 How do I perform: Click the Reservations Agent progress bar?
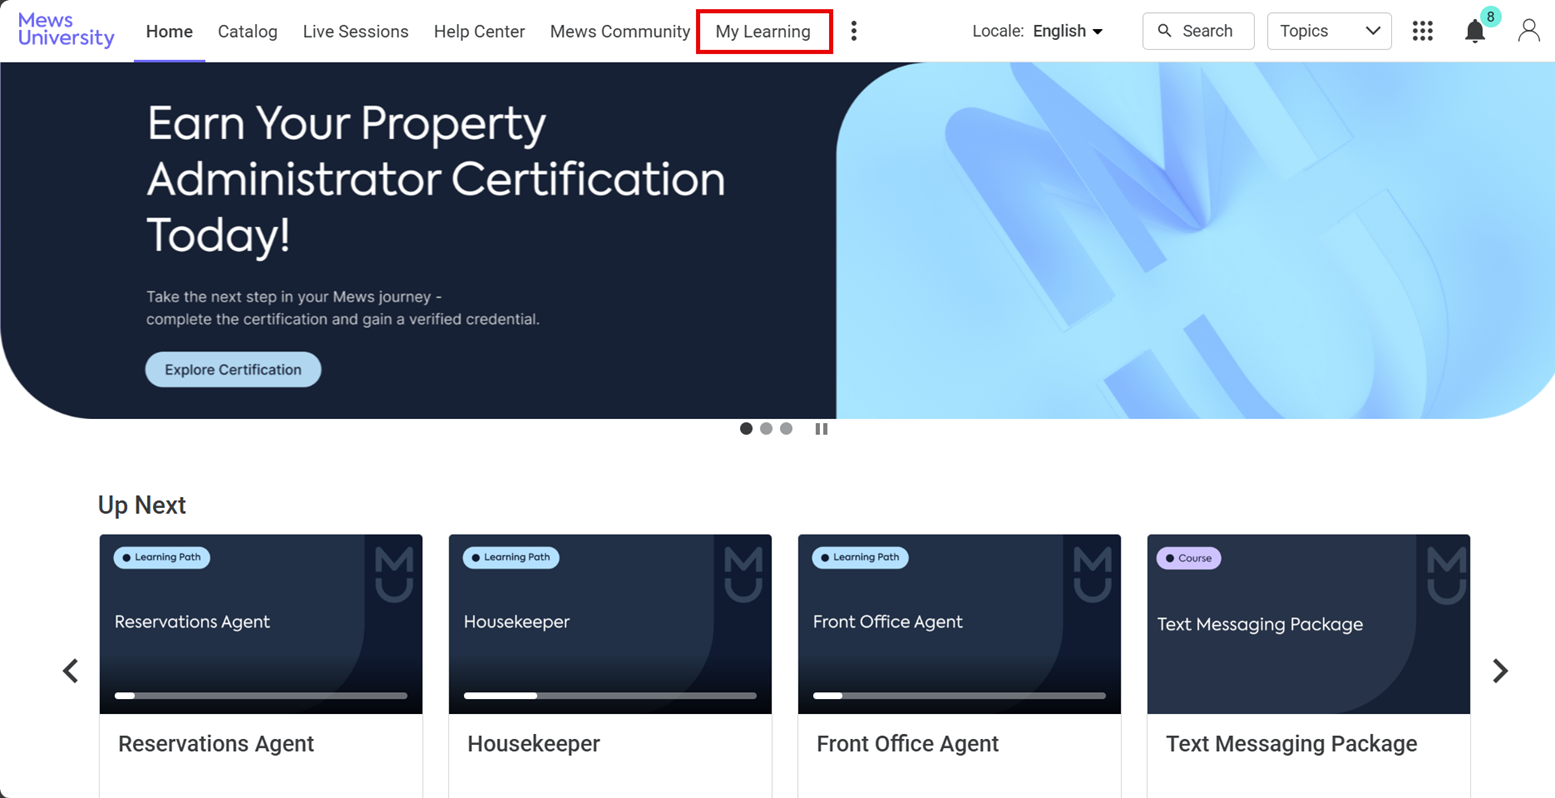pyautogui.click(x=261, y=695)
